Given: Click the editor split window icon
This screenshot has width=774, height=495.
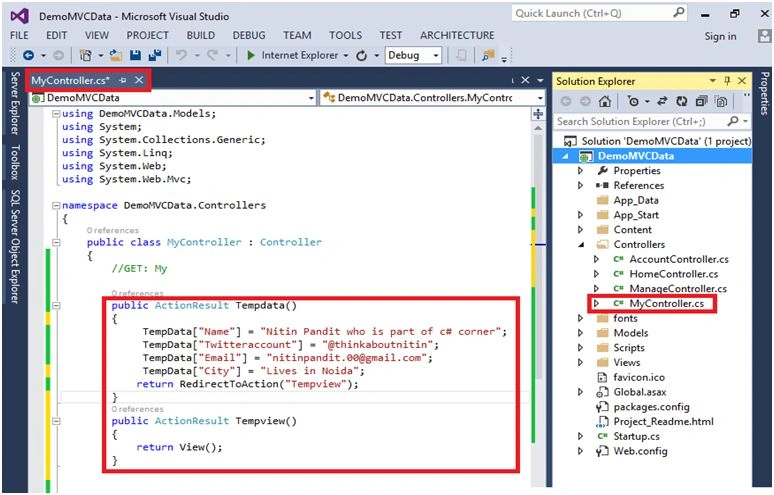Looking at the screenshot, I should (x=538, y=114).
